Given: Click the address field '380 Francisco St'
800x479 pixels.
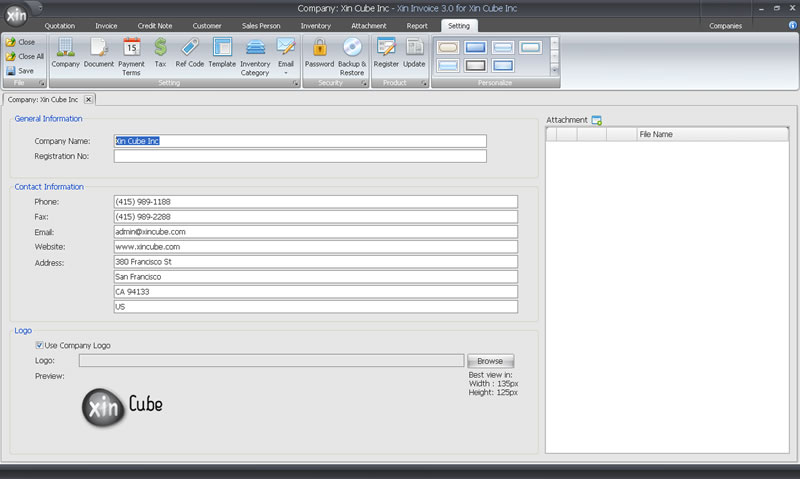Looking at the screenshot, I should click(x=315, y=262).
